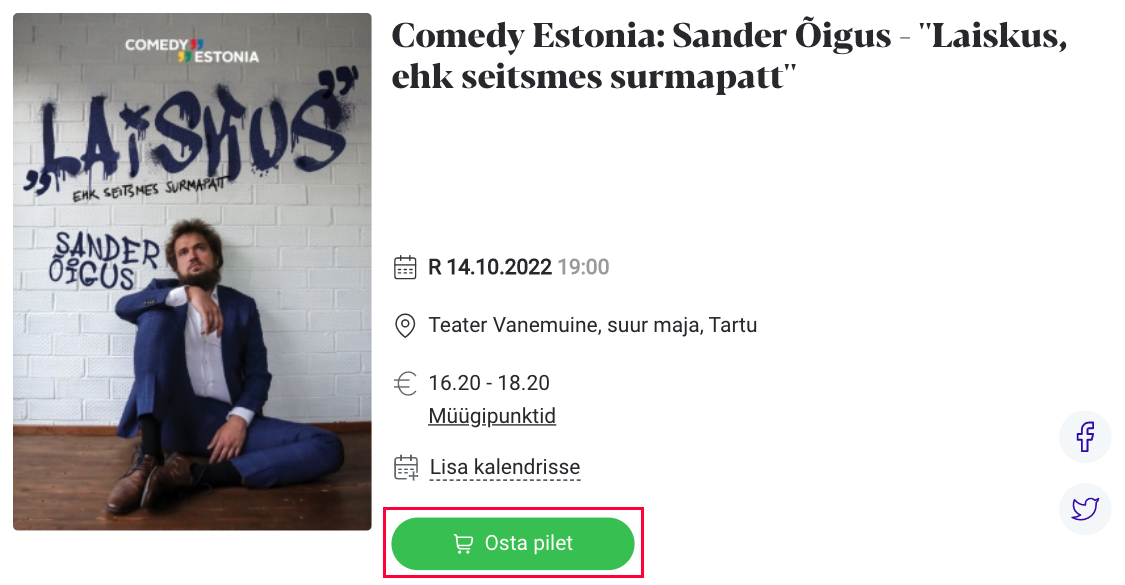Open the Lisa kalendrisse link

click(505, 467)
